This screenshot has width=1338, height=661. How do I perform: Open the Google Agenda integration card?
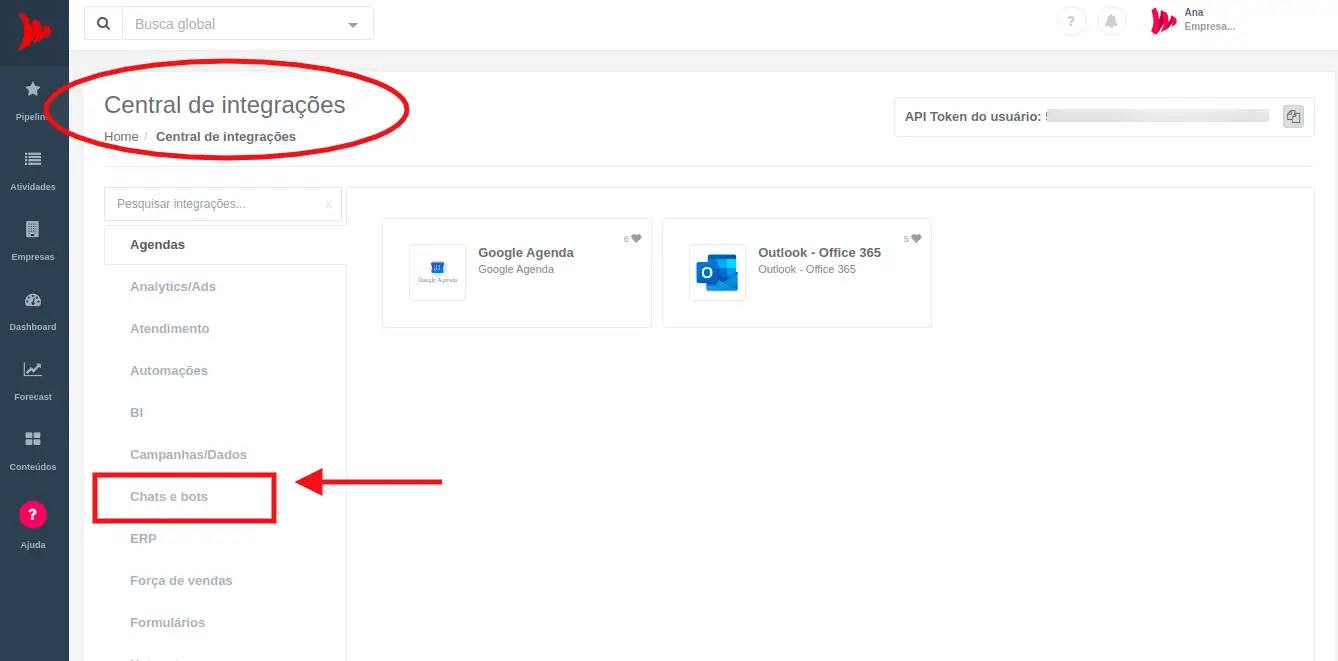coord(516,273)
